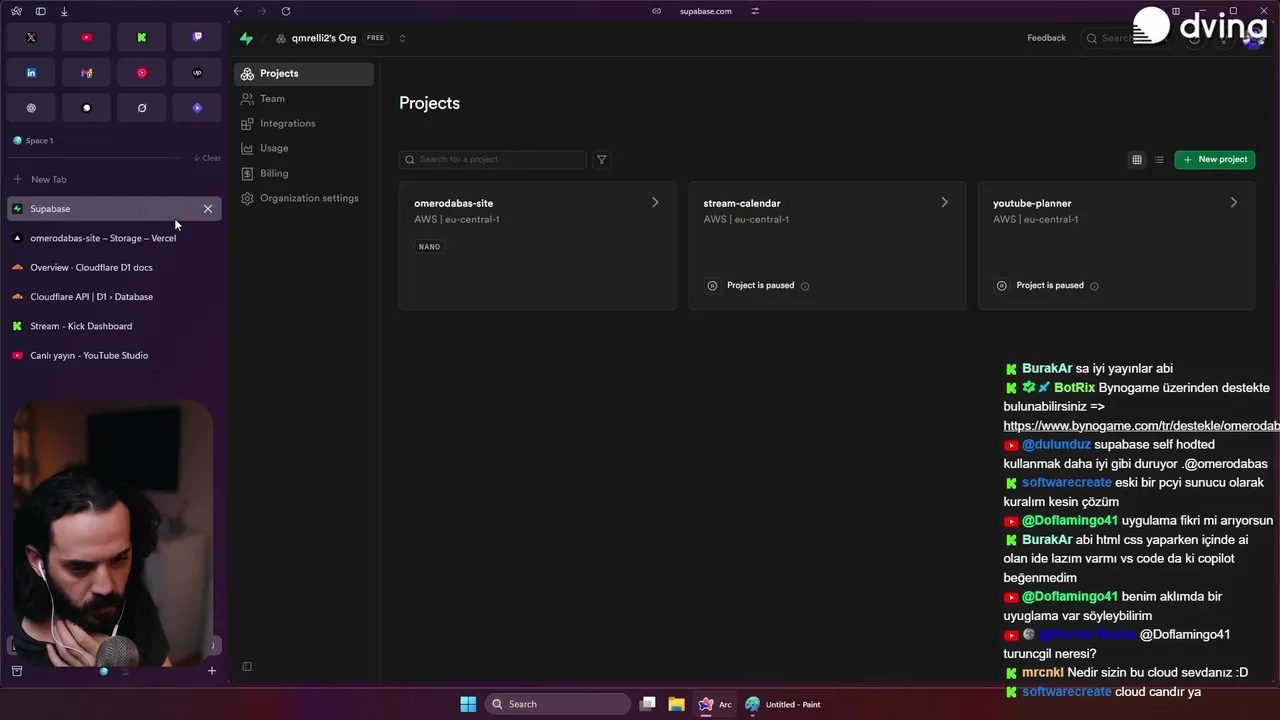The image size is (1280, 720).
Task: Expand stream-calendar project chevron
Action: click(x=944, y=202)
